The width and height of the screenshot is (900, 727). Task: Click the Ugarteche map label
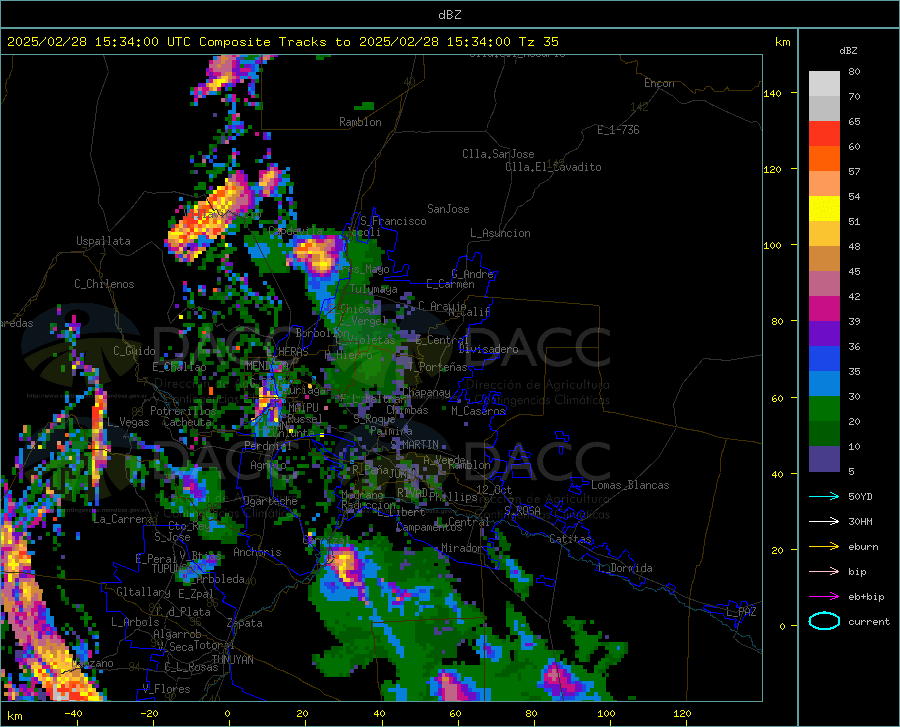[x=270, y=501]
